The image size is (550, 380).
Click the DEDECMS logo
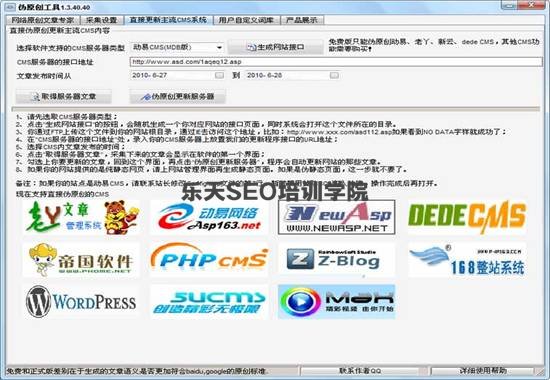click(467, 217)
